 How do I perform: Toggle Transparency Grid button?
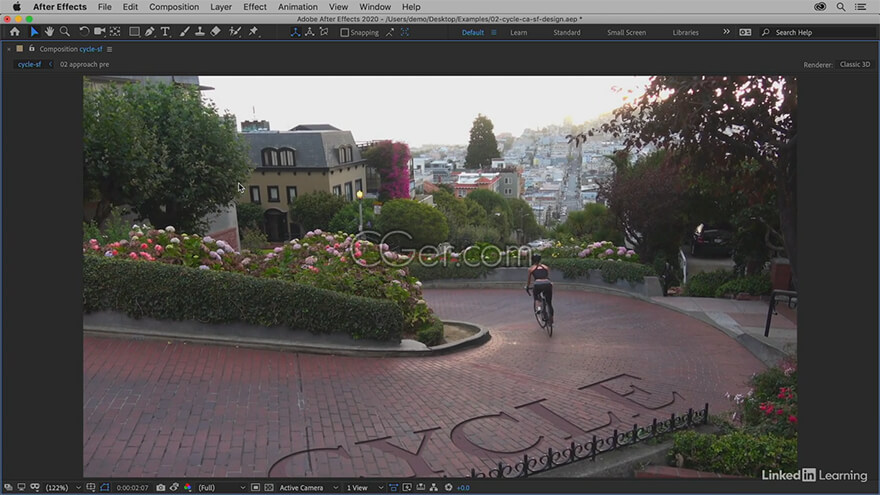pos(269,487)
